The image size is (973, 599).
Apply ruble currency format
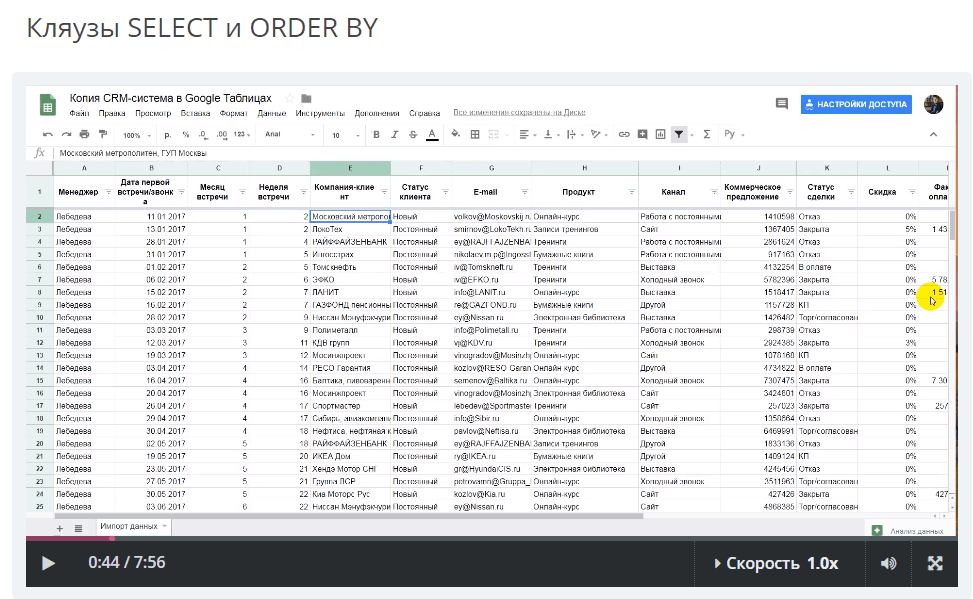(168, 135)
